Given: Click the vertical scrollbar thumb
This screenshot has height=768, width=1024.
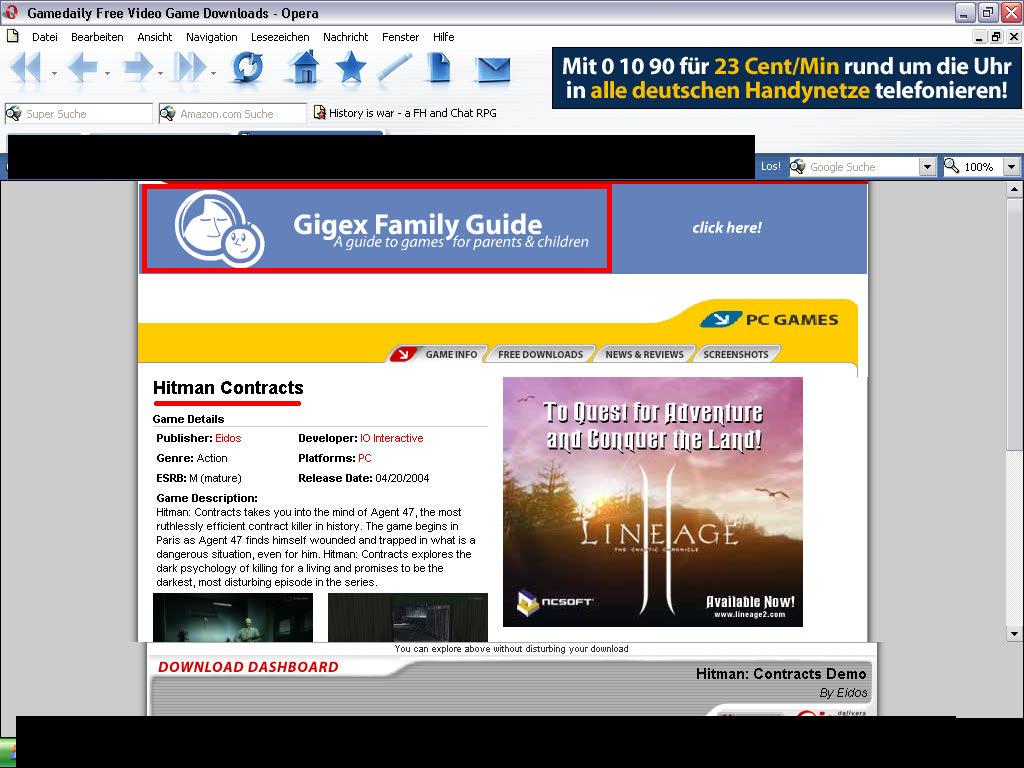Looking at the screenshot, I should click(1014, 325).
